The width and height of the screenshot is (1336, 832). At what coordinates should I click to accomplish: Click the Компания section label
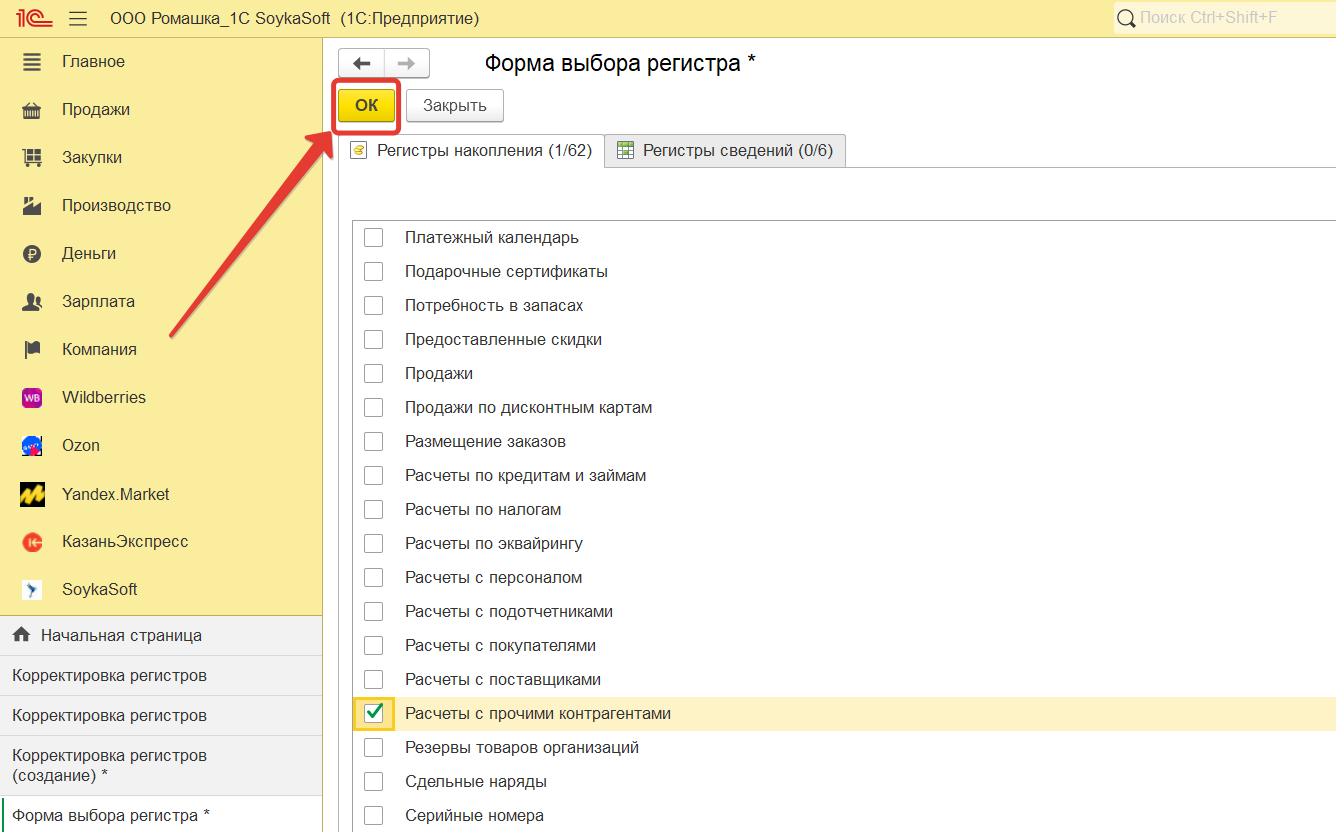click(99, 350)
